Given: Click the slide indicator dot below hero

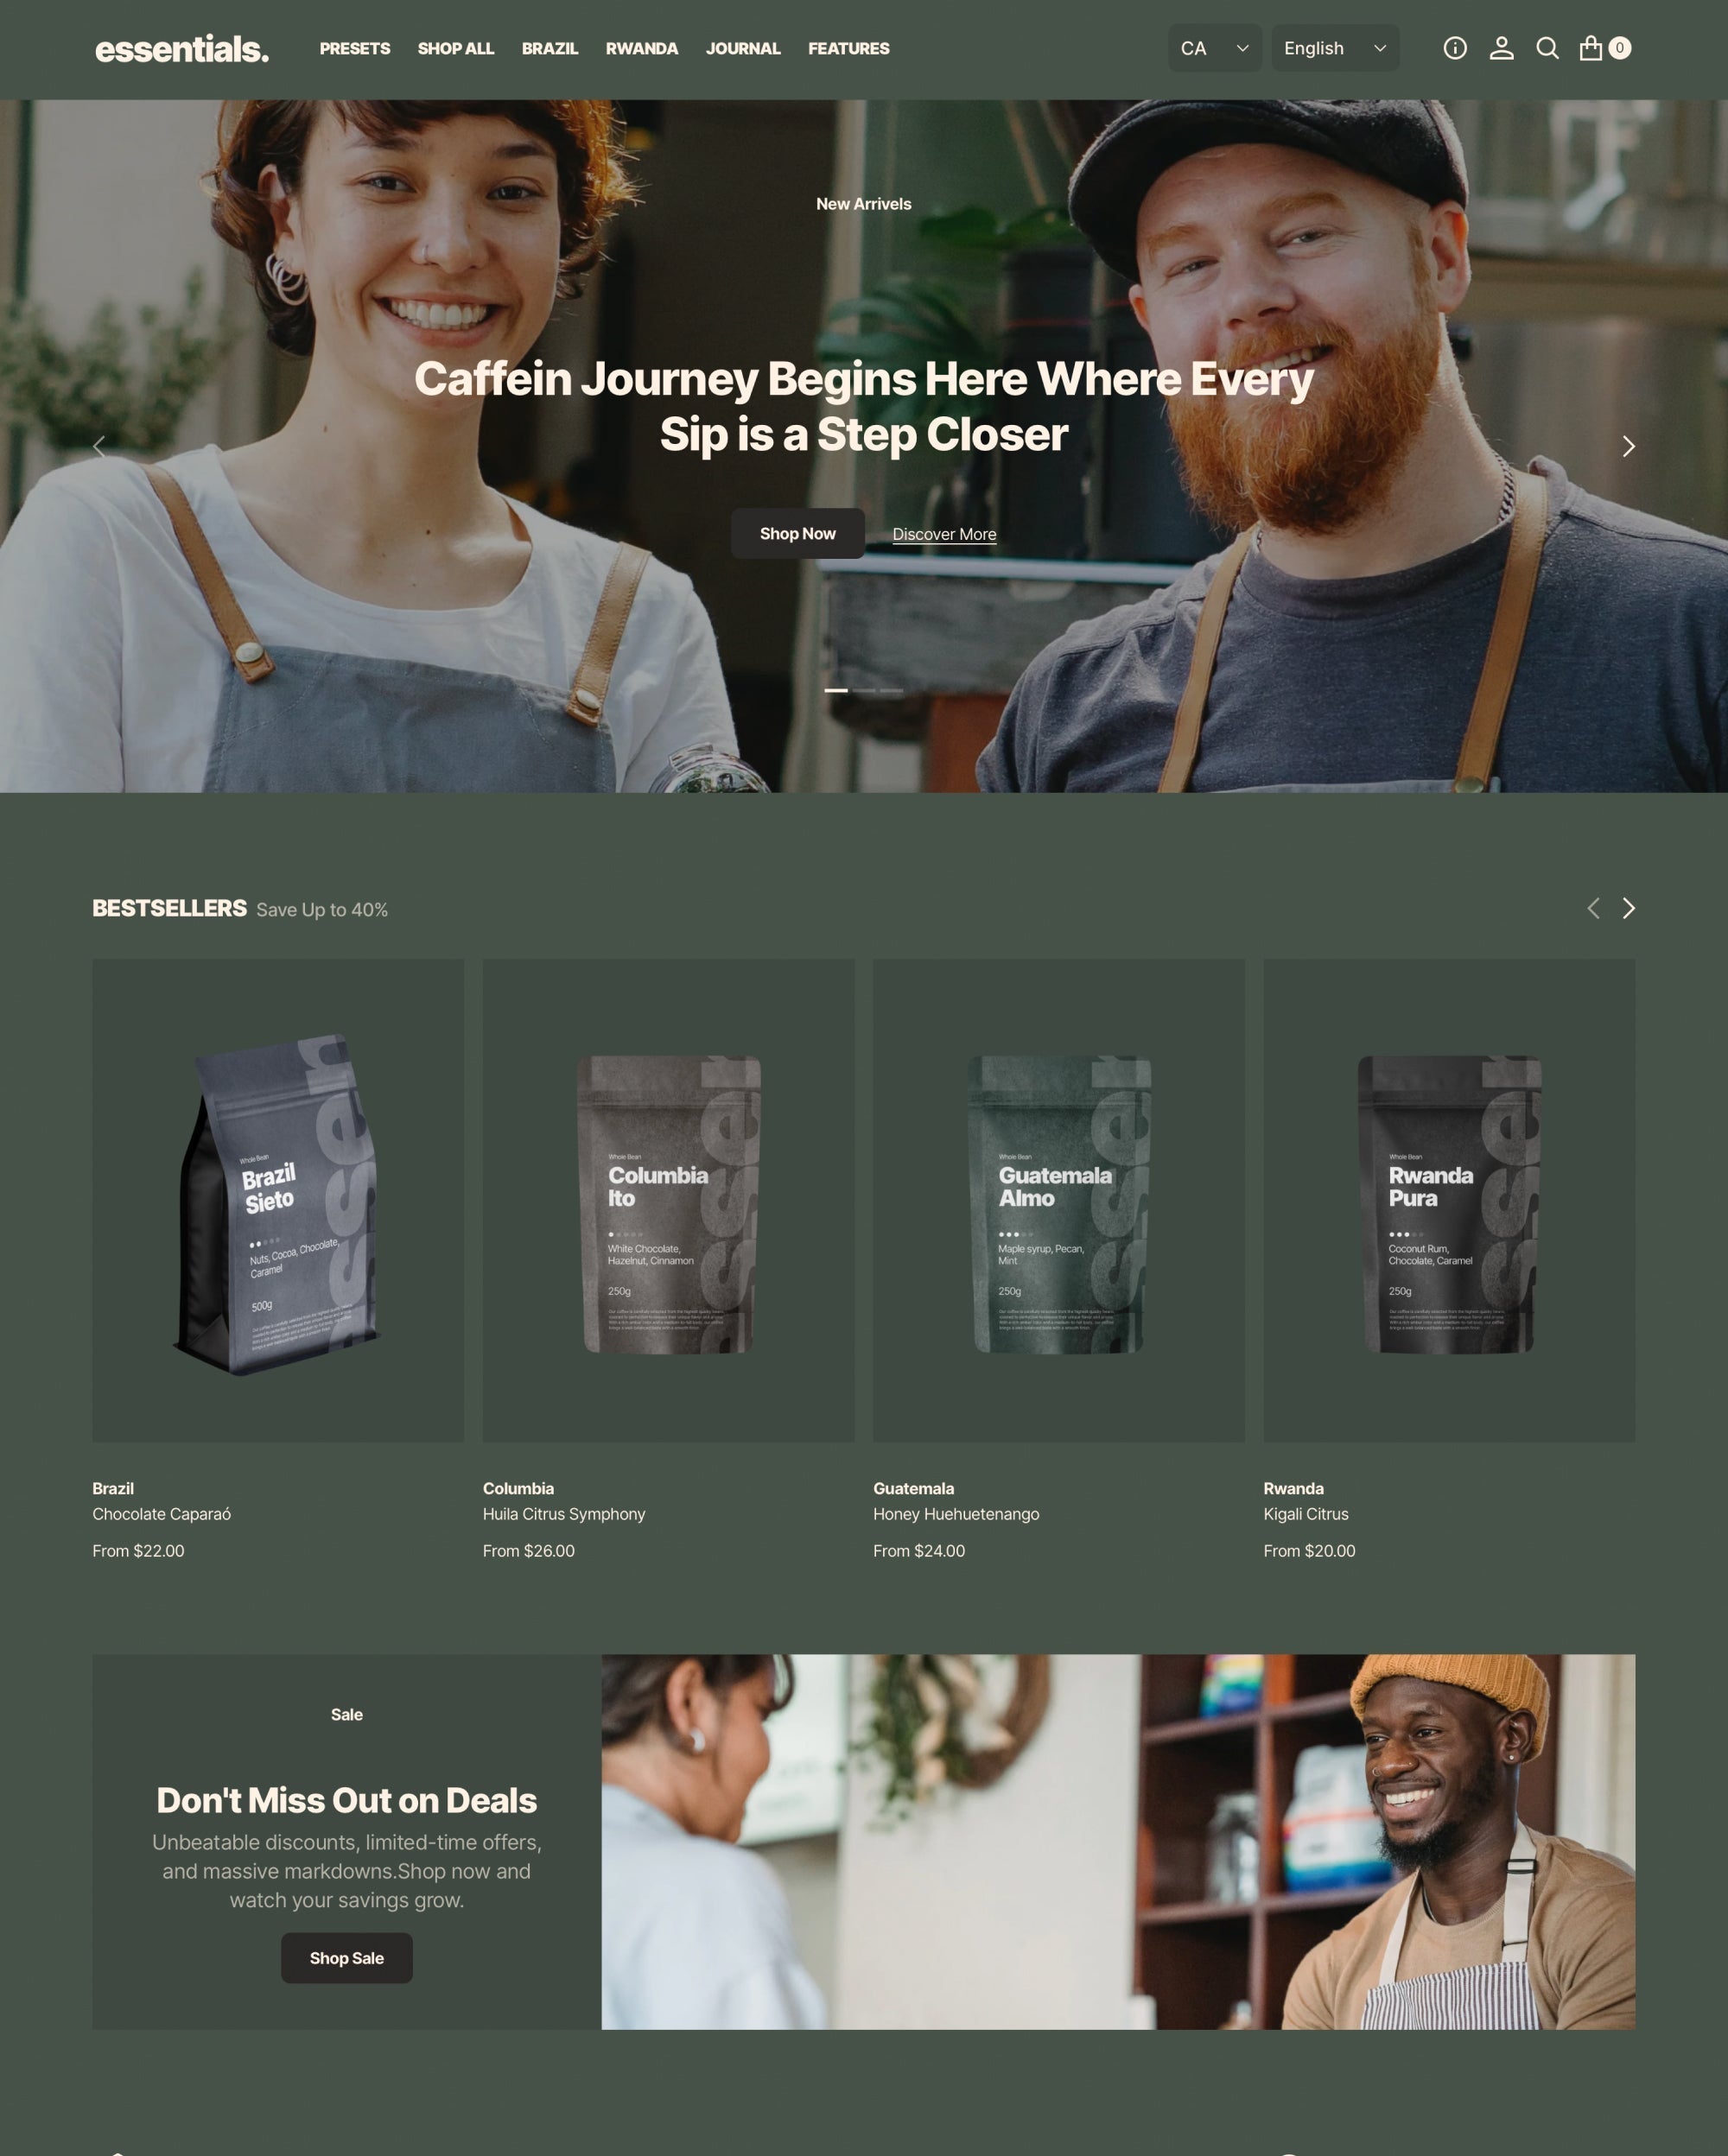Looking at the screenshot, I should click(x=832, y=691).
